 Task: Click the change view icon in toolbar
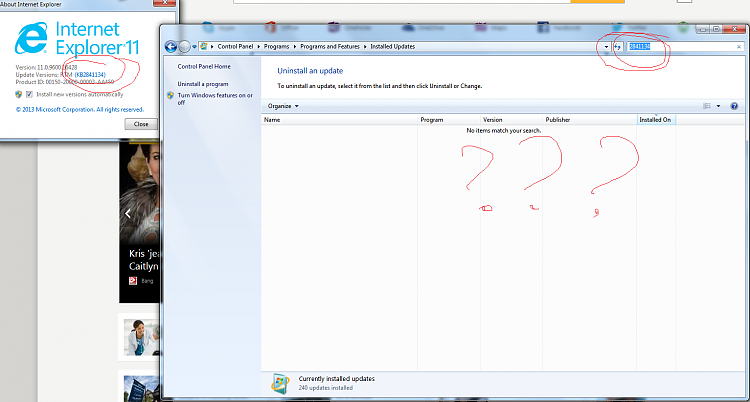pyautogui.click(x=707, y=106)
